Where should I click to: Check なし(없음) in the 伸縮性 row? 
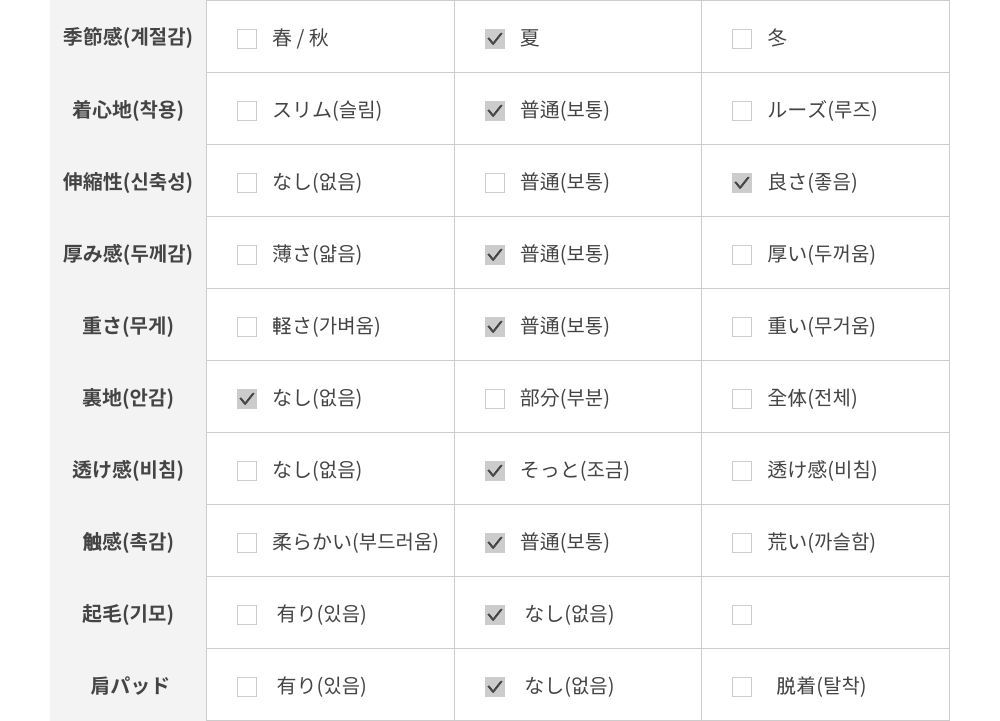click(247, 183)
